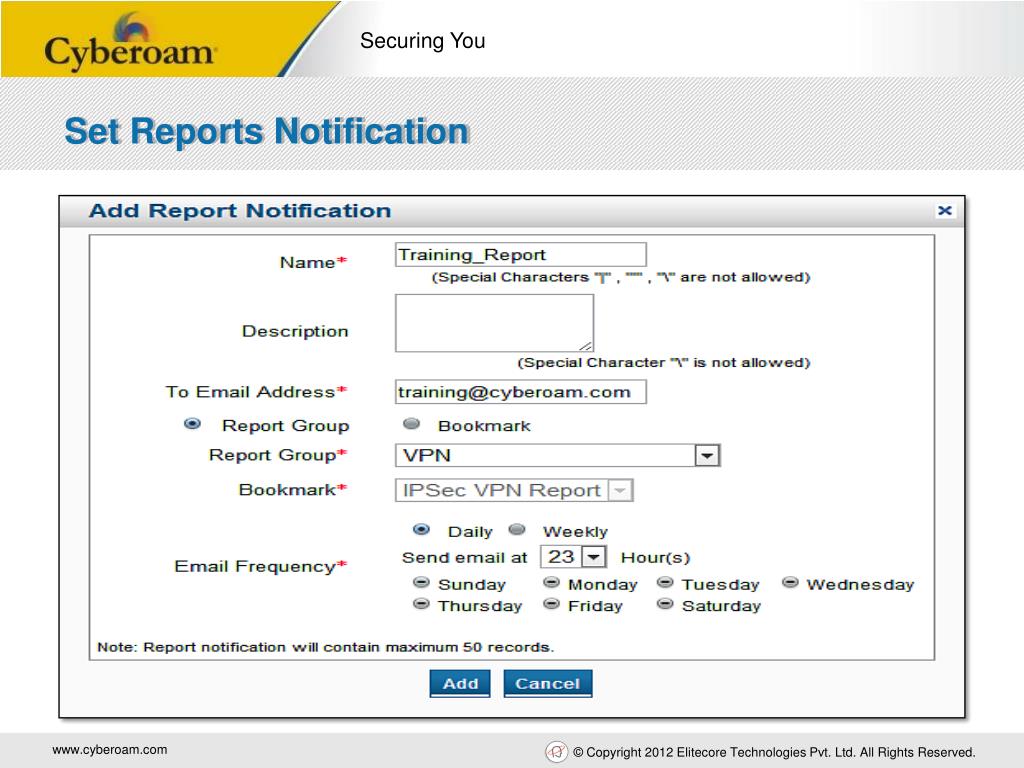Open the send email hour dropdown
This screenshot has width=1024, height=768.
(x=573, y=557)
